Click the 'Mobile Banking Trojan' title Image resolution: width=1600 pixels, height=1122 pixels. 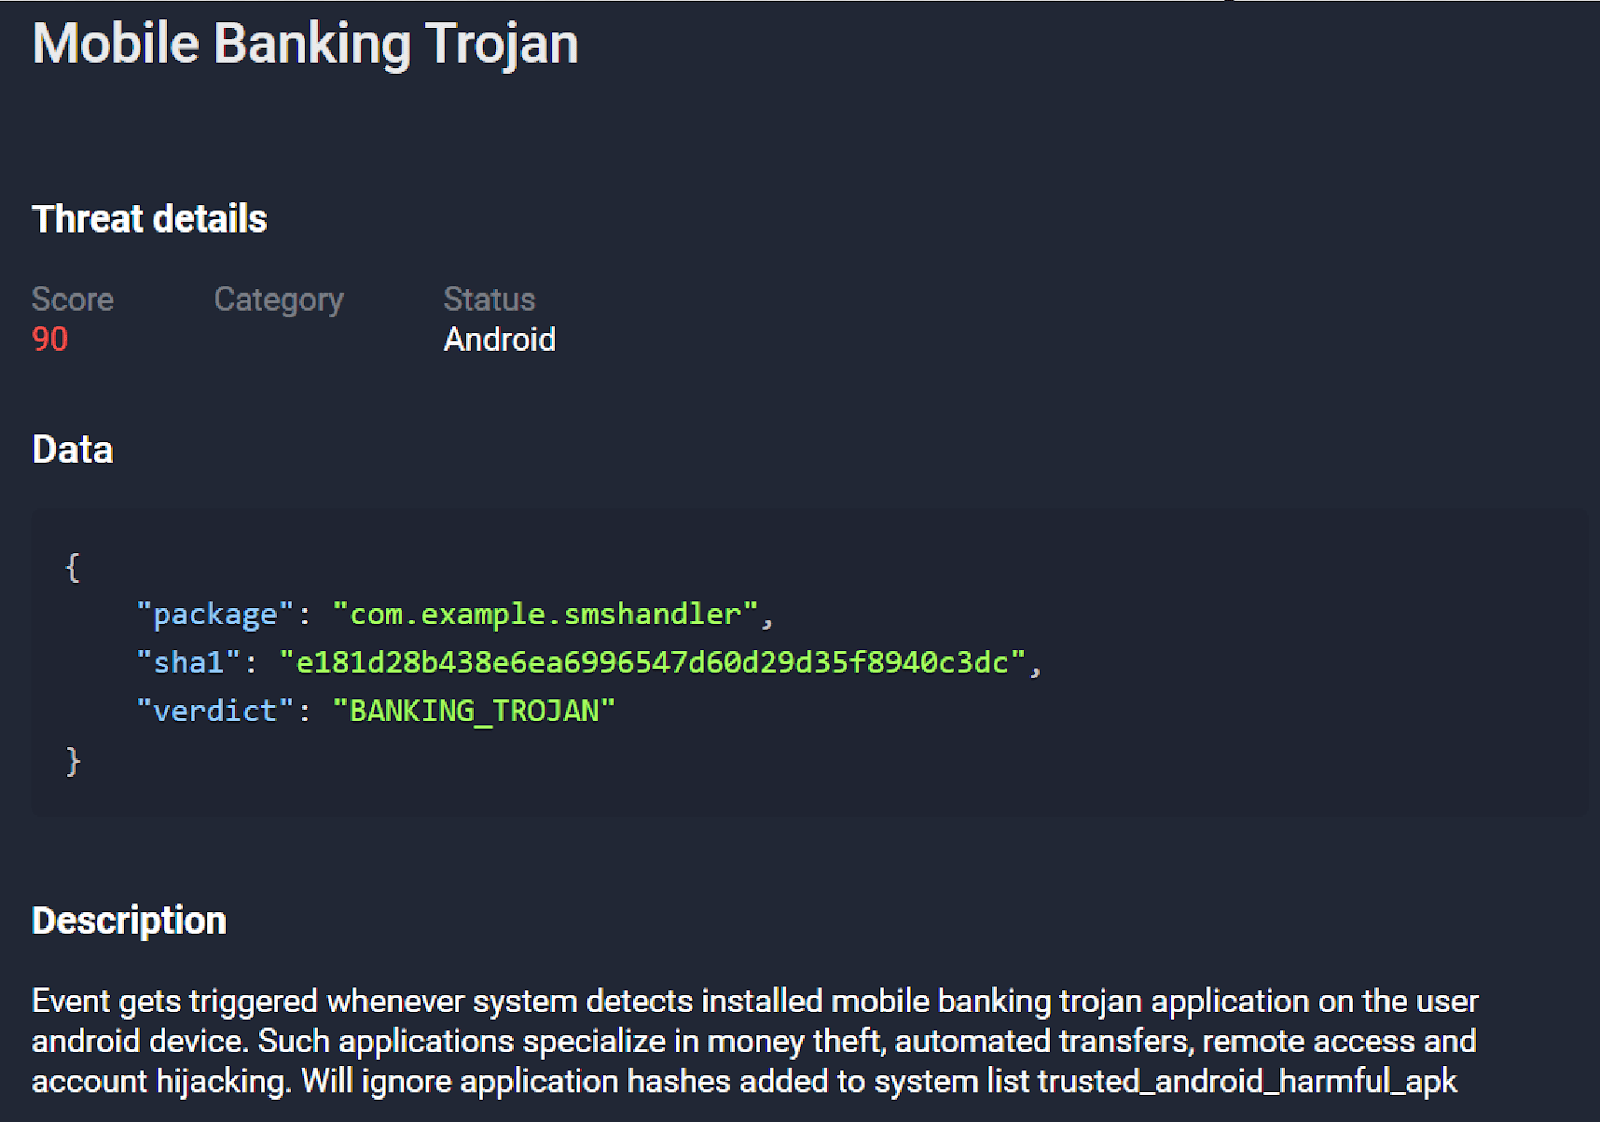click(305, 45)
